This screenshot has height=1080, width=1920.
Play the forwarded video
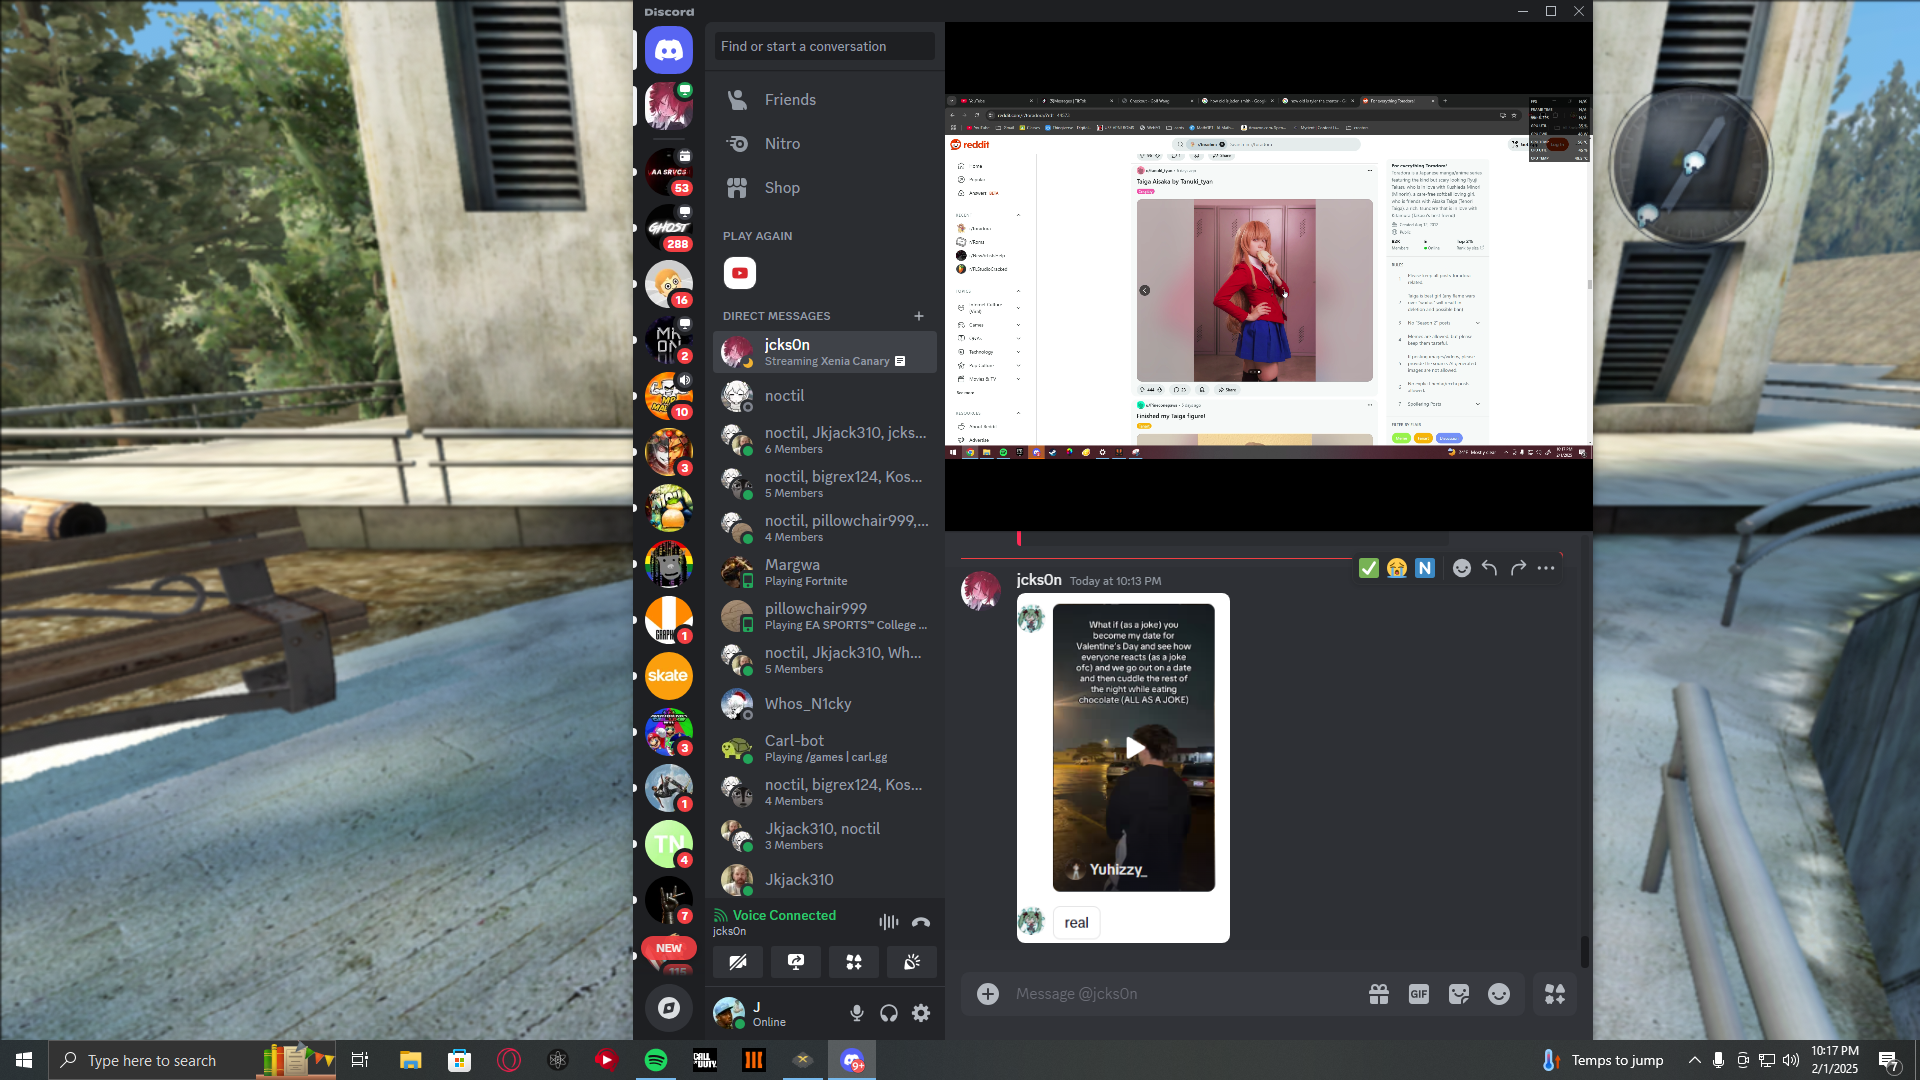click(1134, 748)
